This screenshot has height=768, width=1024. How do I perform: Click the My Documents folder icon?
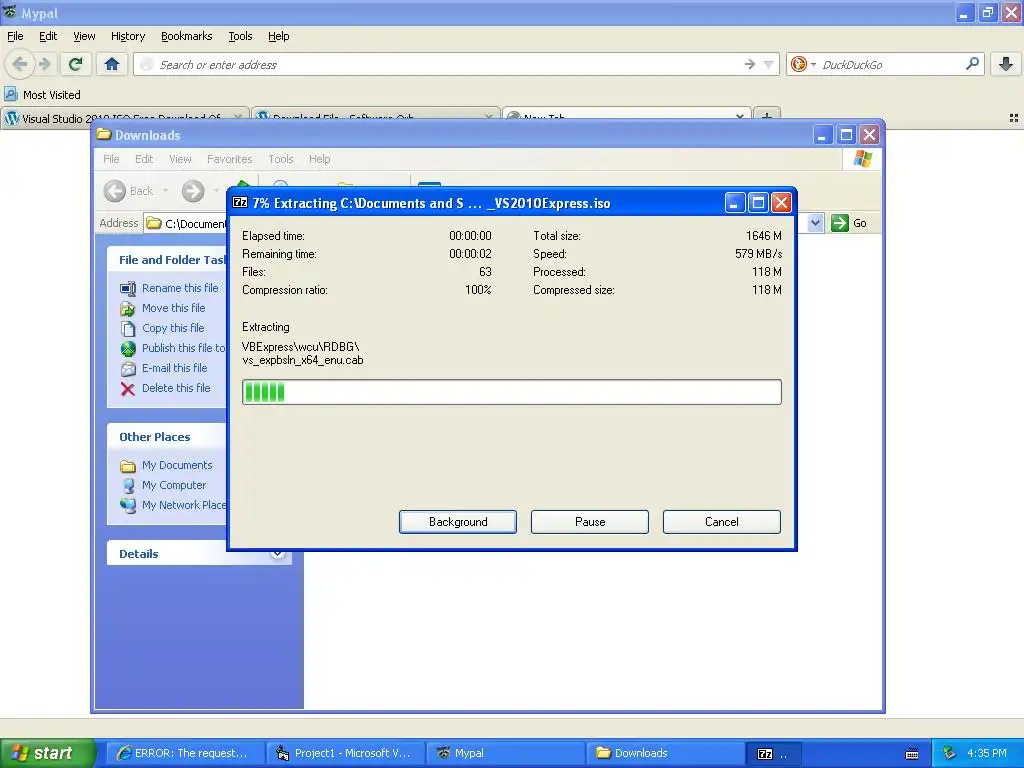[128, 466]
